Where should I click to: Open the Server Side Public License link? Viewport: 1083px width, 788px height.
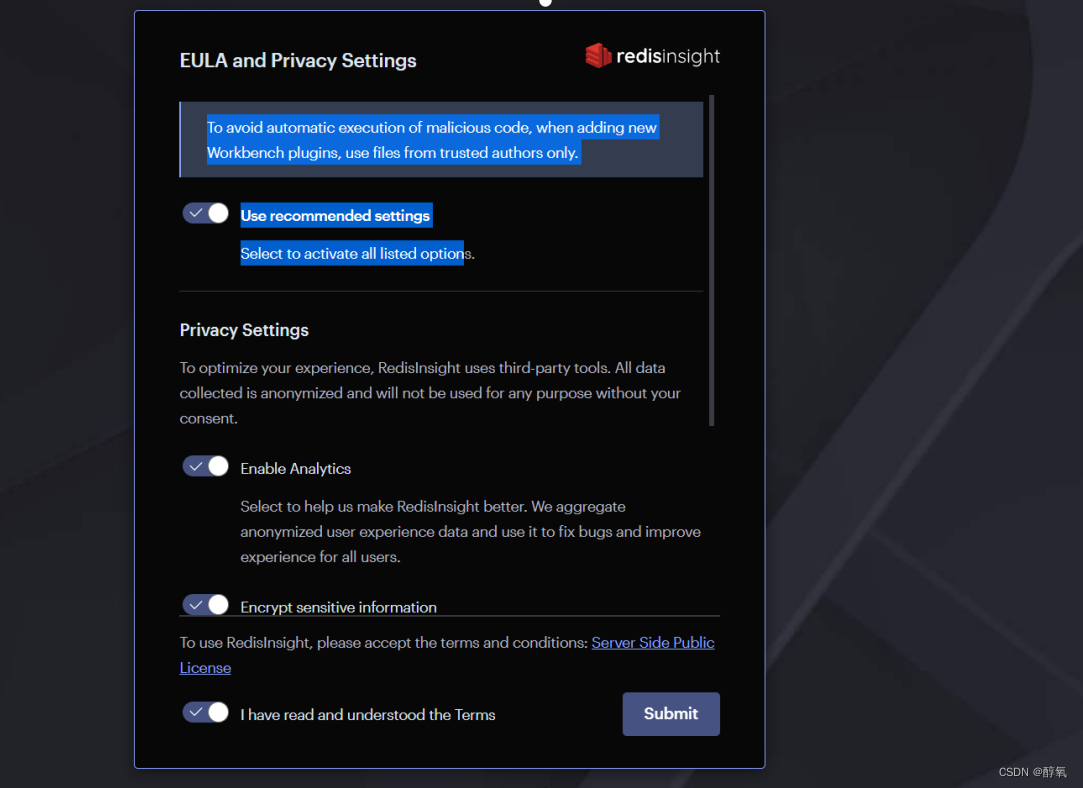click(653, 642)
